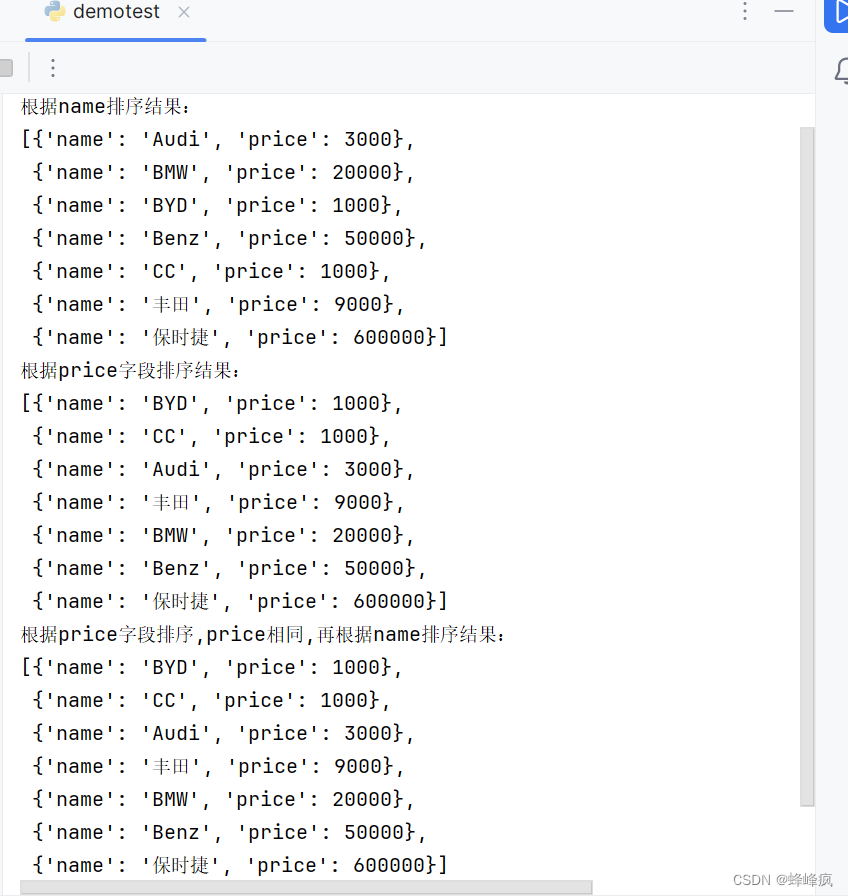This screenshot has width=848, height=896.
Task: Click the 'BMW' 20000 line in name-sorted list
Action: (x=223, y=173)
